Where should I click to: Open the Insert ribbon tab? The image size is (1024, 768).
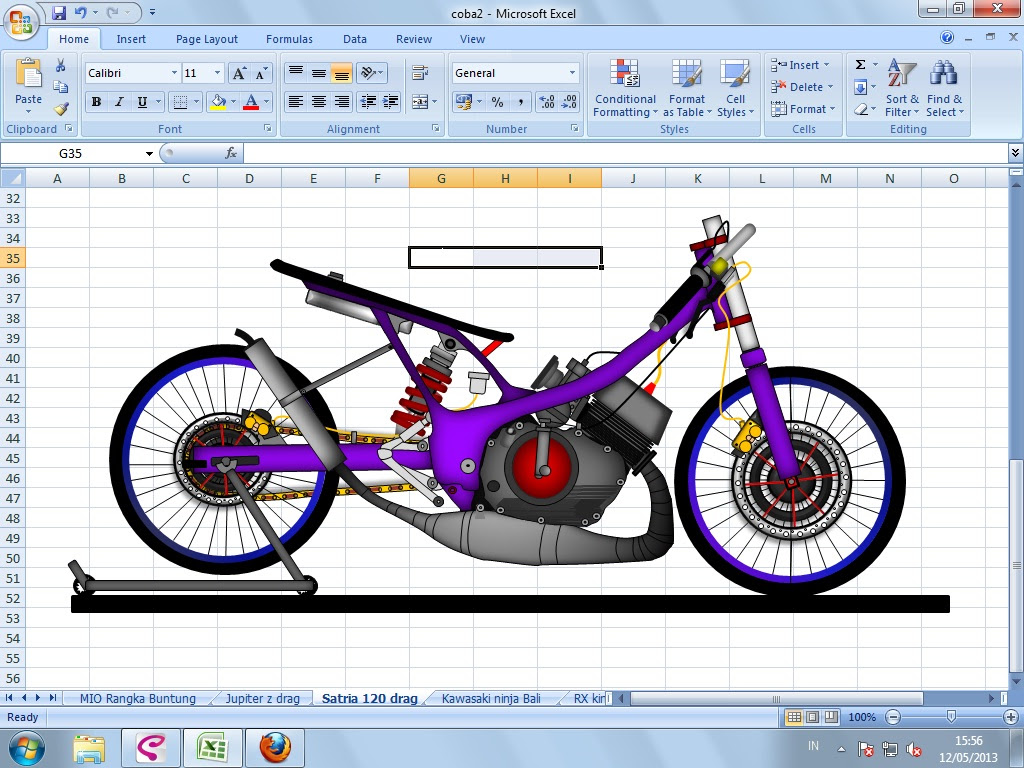tap(131, 39)
